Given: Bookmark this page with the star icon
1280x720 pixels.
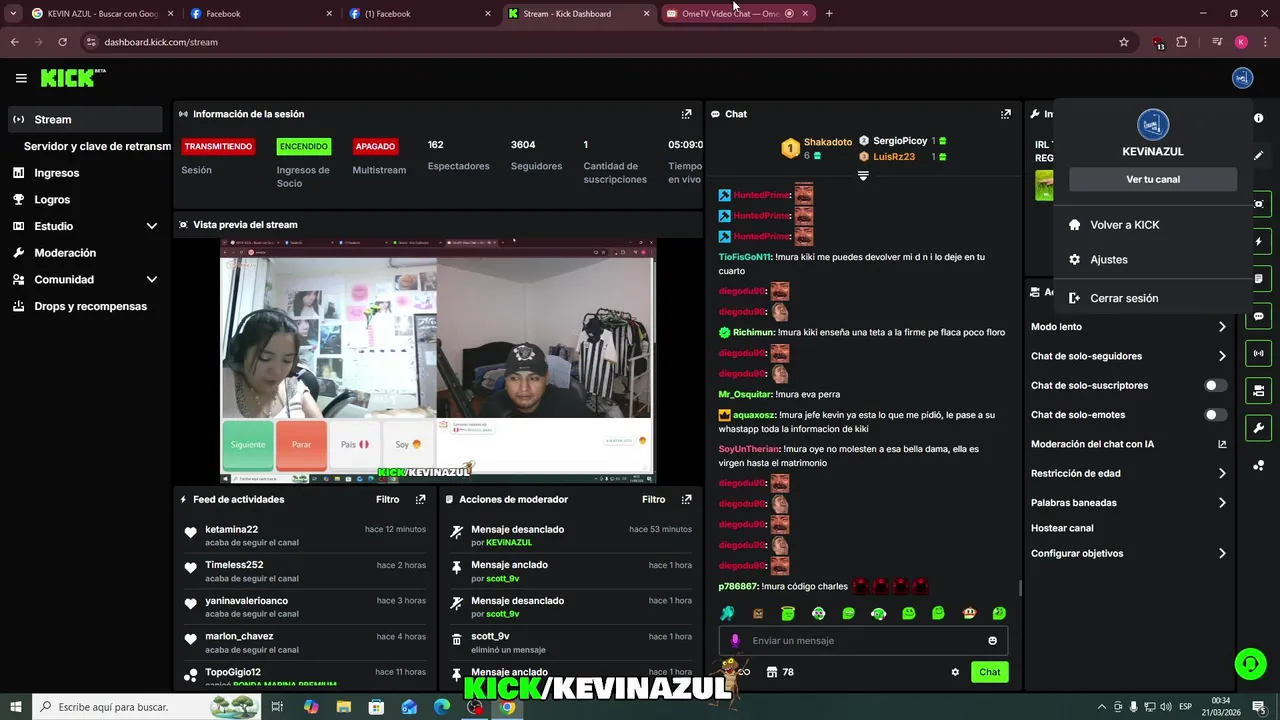Looking at the screenshot, I should click(1124, 42).
